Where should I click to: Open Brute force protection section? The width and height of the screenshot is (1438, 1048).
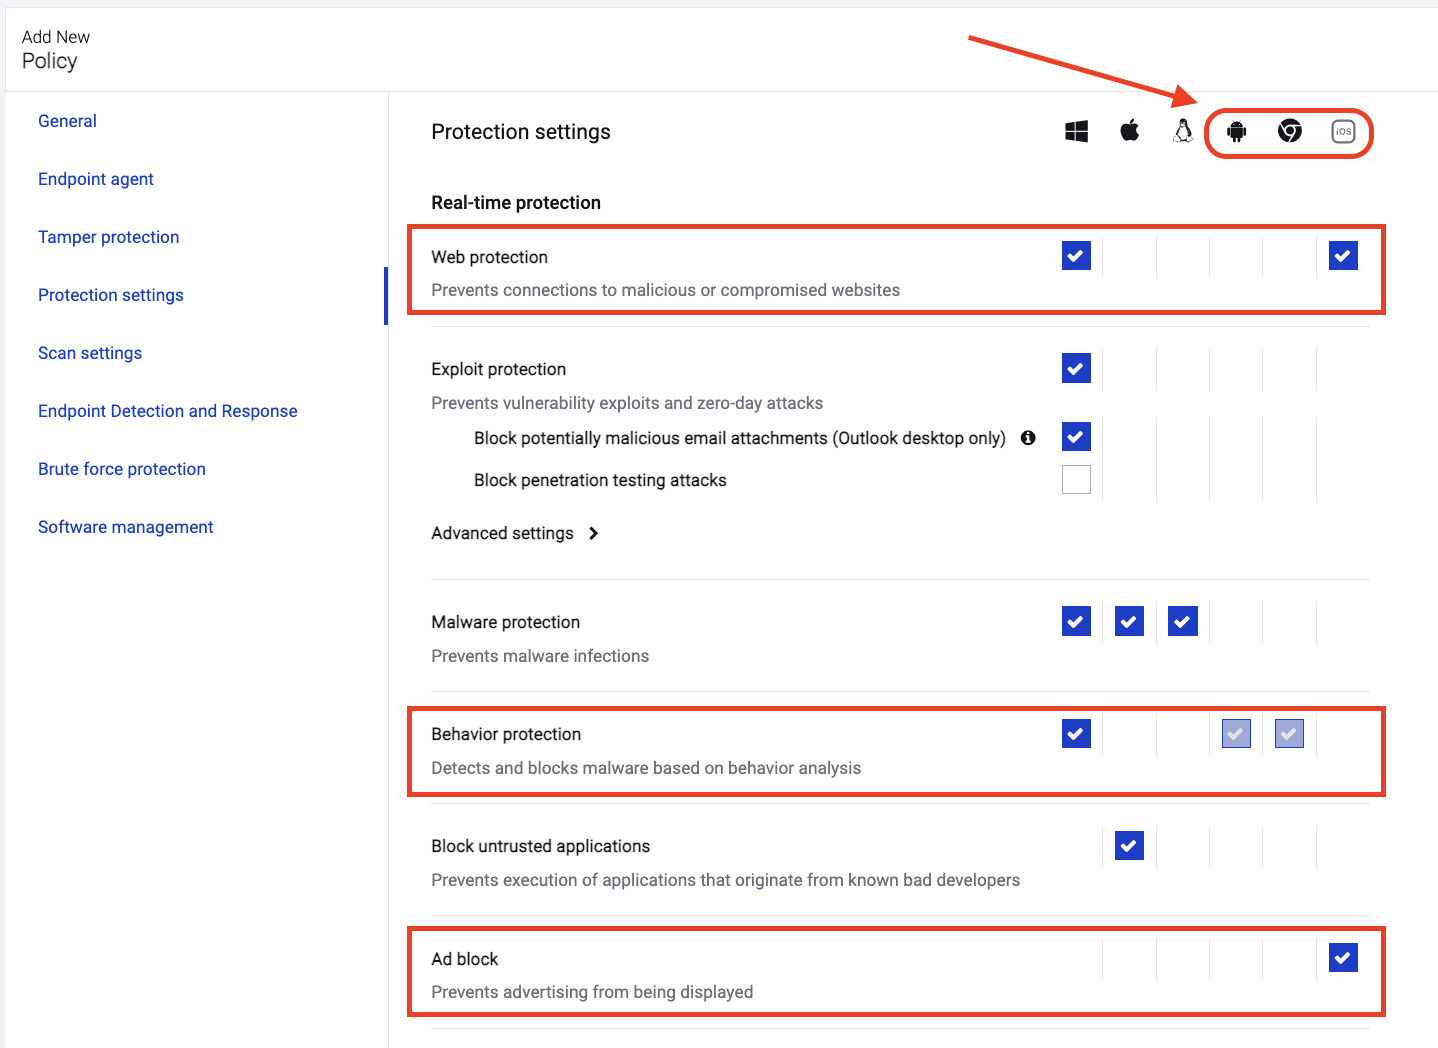tap(122, 469)
